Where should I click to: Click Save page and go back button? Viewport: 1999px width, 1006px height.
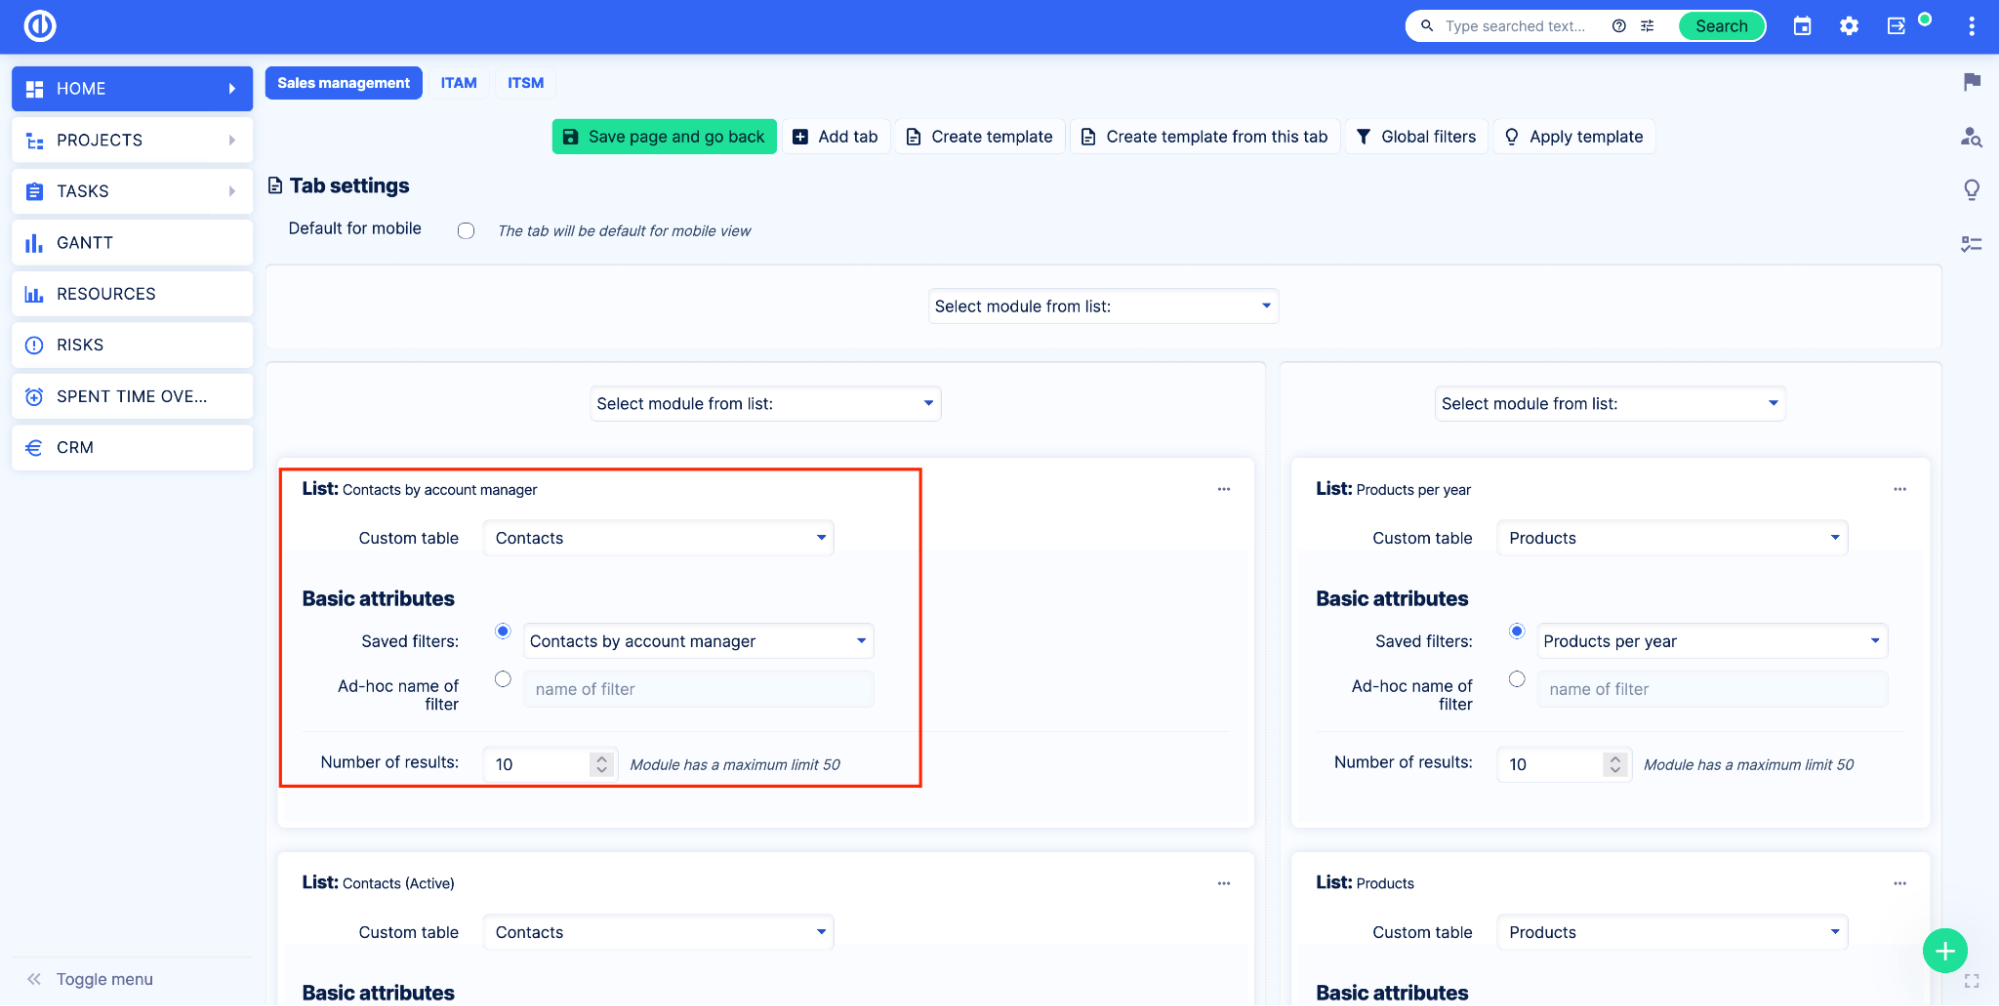coord(664,137)
